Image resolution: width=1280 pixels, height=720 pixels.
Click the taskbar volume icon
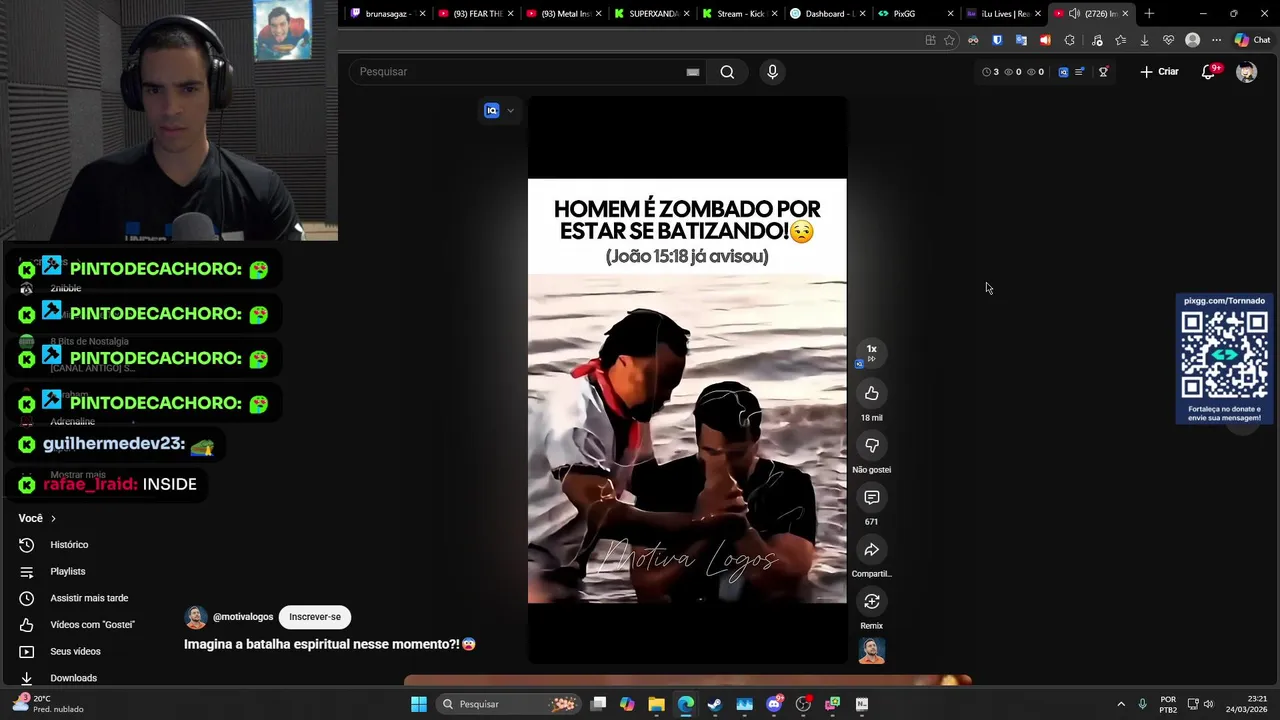1208,704
